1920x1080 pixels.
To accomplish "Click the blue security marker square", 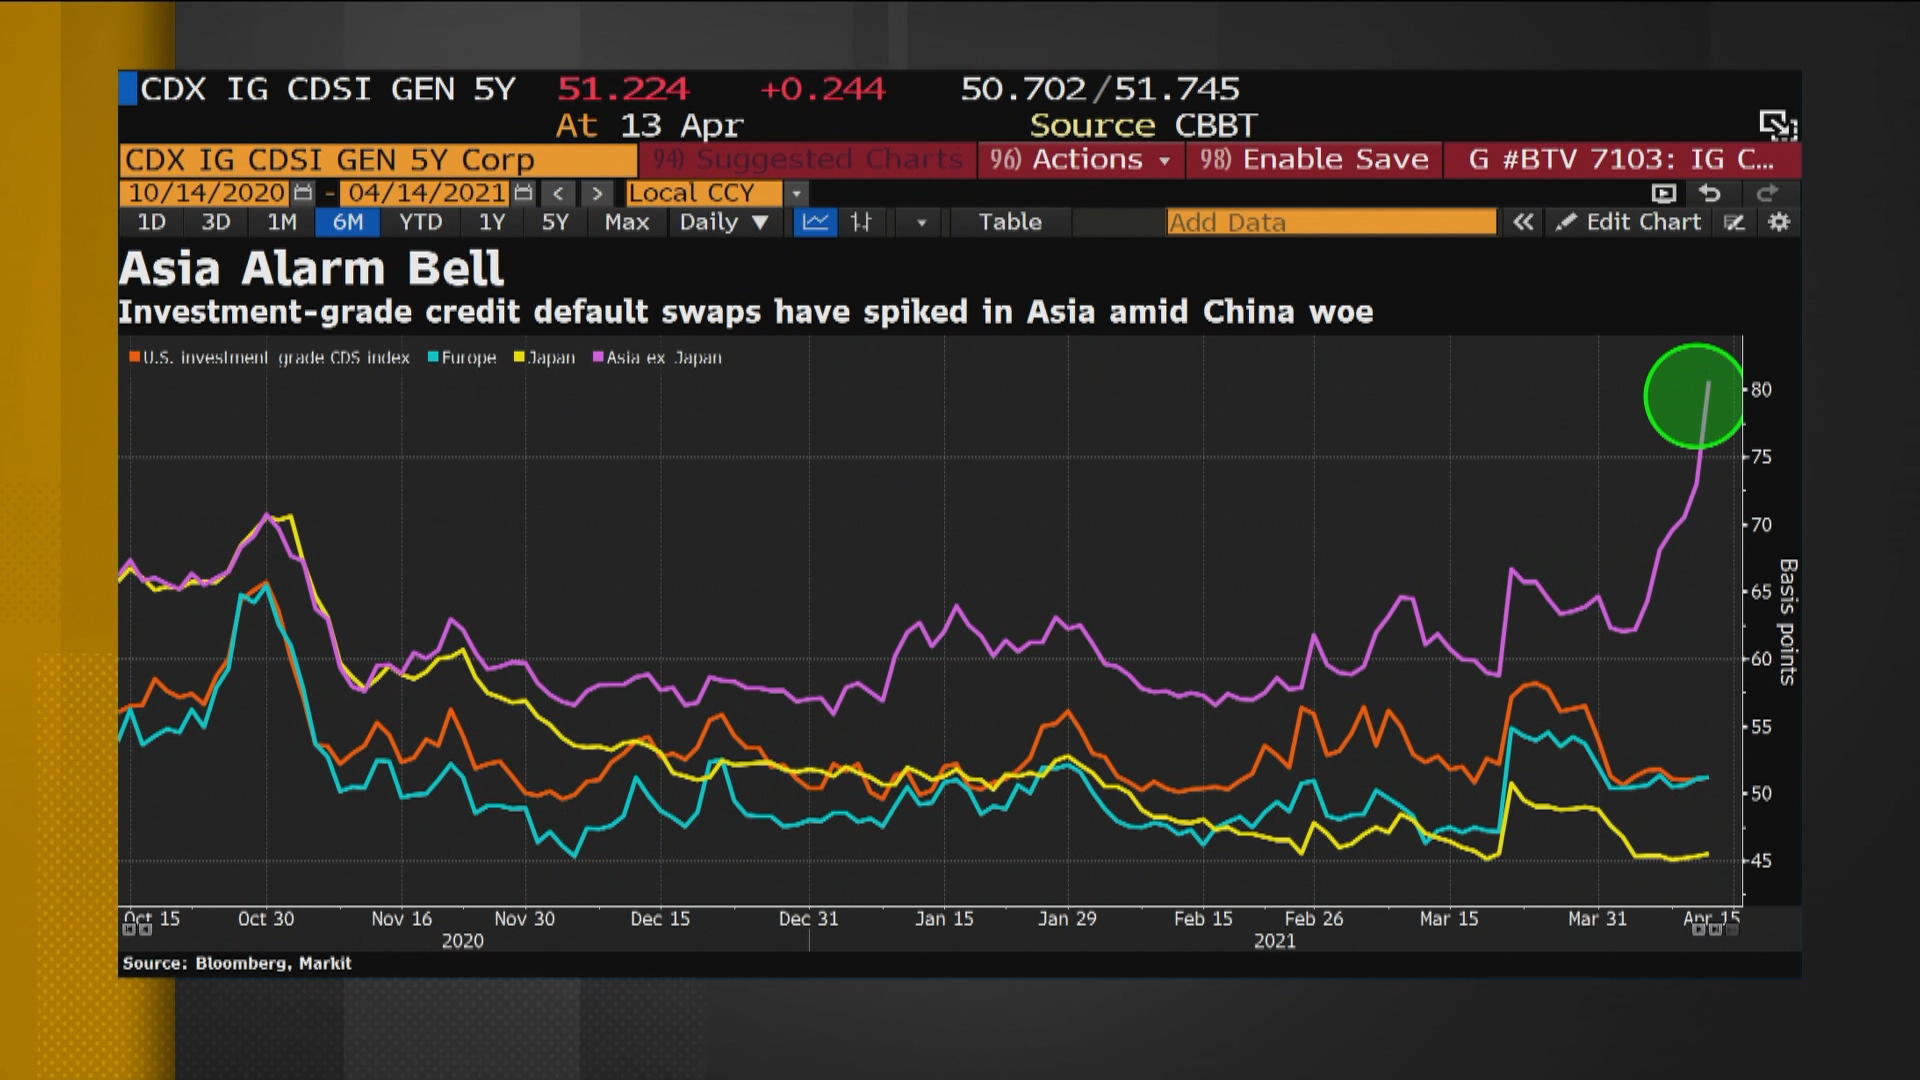I will (x=128, y=89).
